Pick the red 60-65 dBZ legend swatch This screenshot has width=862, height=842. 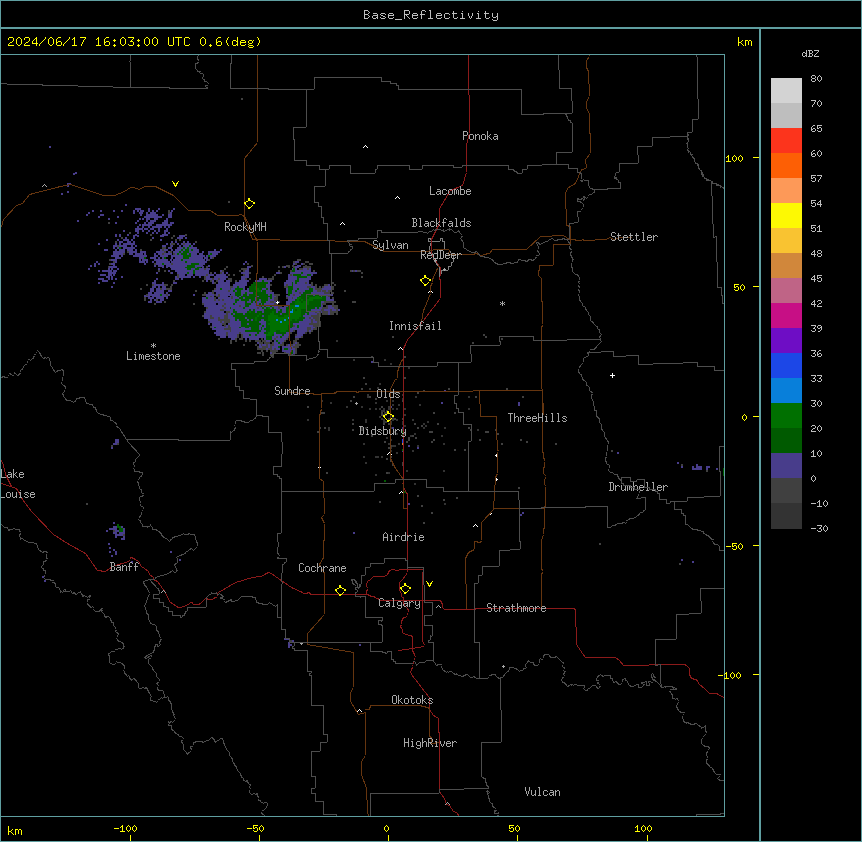tap(786, 141)
